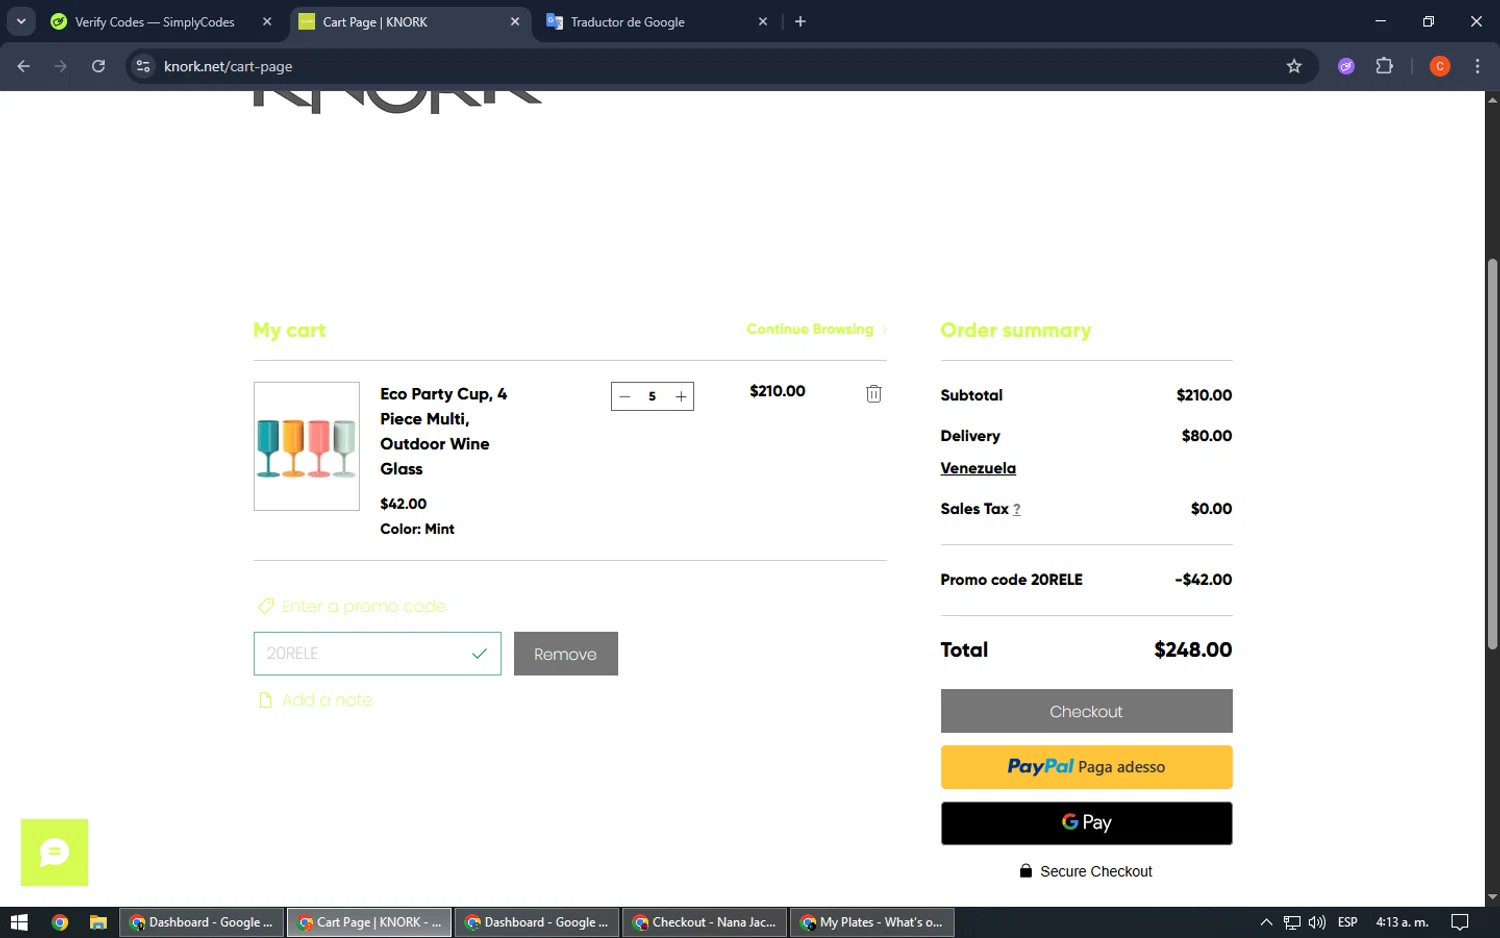
Task: Open the browser extensions puzzle icon
Action: pyautogui.click(x=1384, y=66)
